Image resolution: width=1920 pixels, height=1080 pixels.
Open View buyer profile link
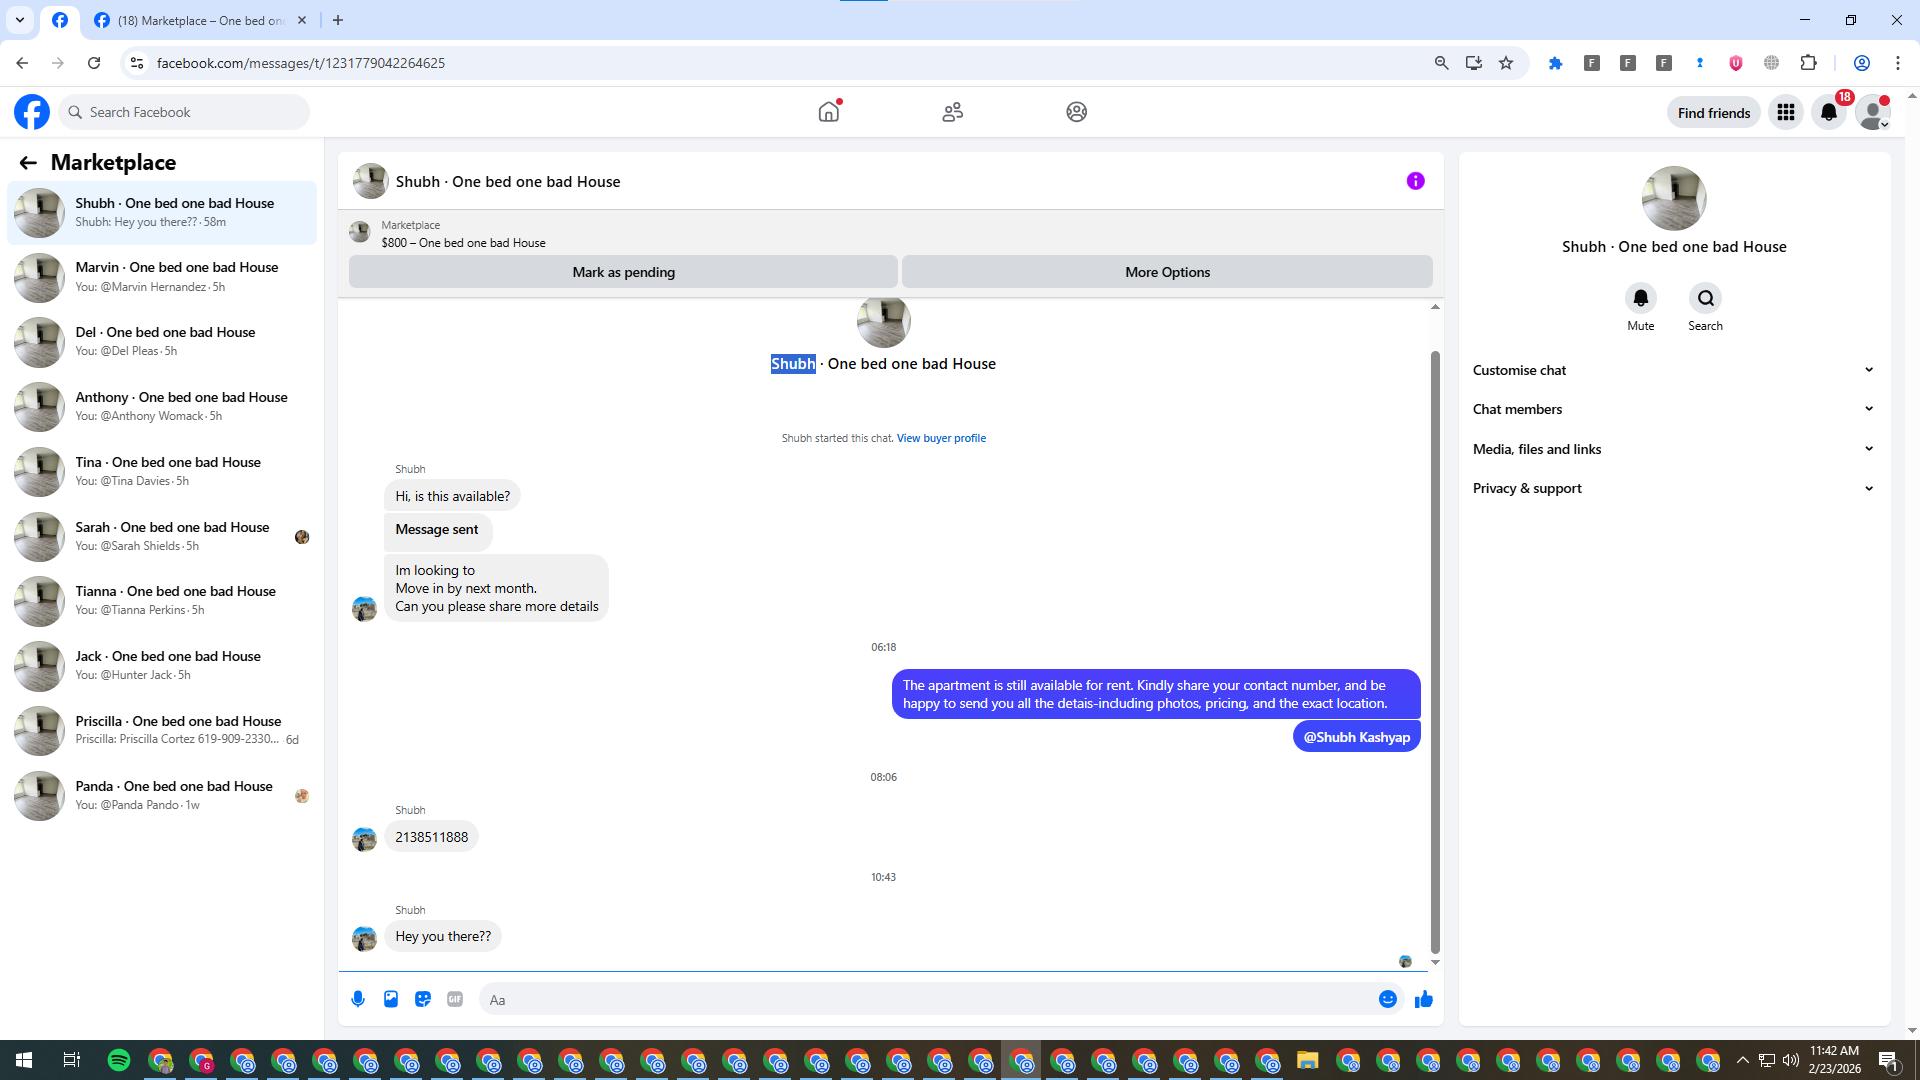tap(940, 438)
